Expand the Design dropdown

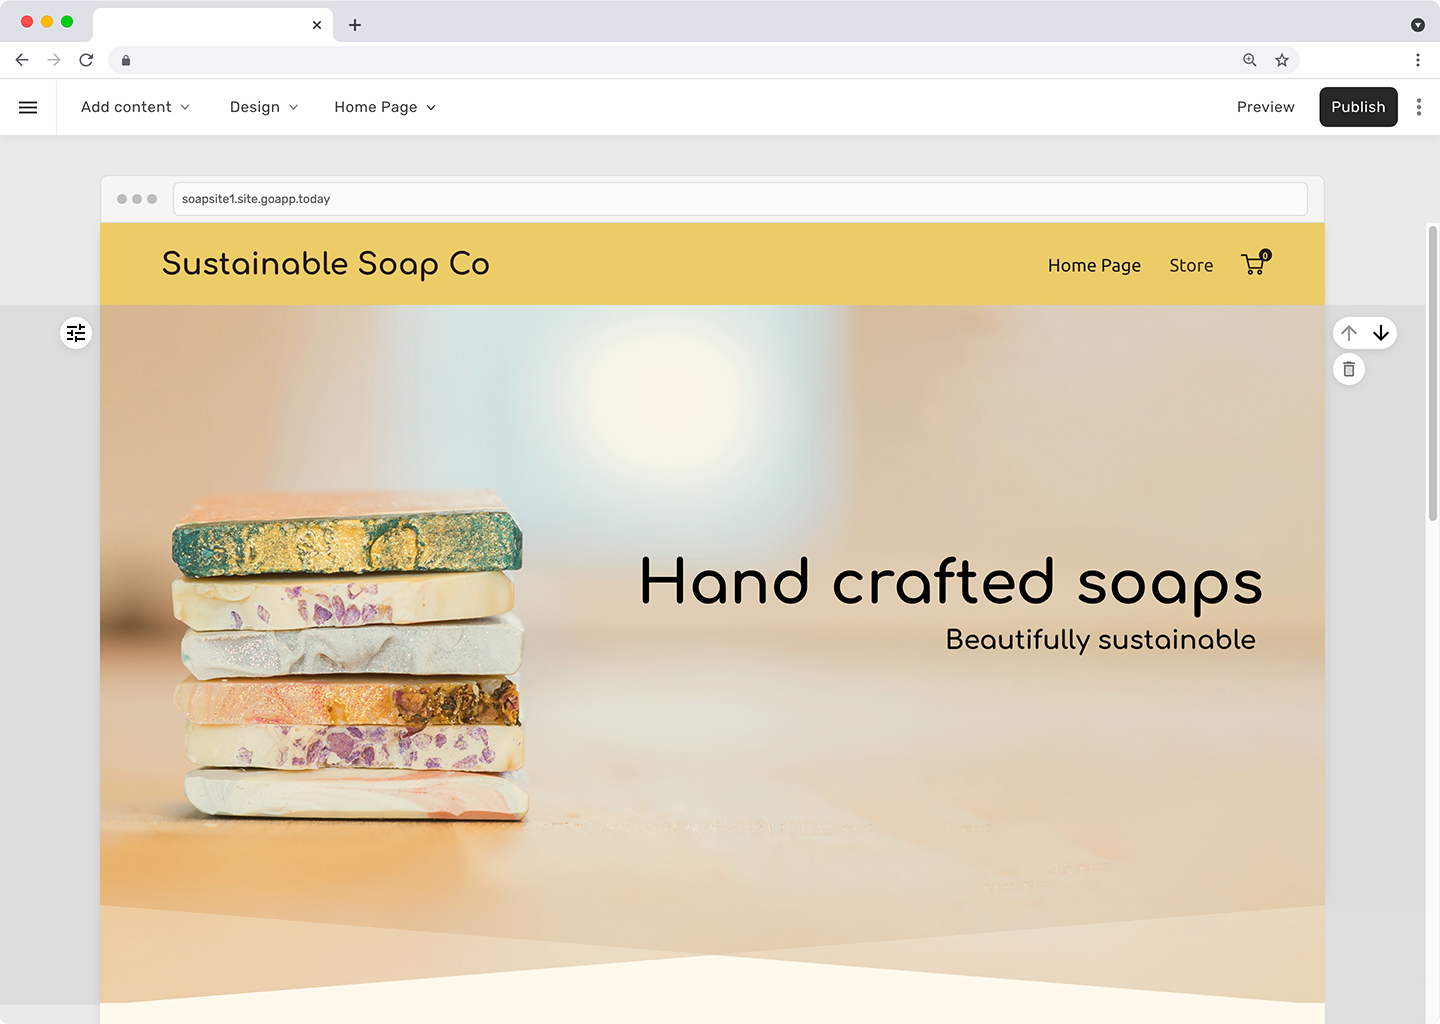(x=264, y=107)
